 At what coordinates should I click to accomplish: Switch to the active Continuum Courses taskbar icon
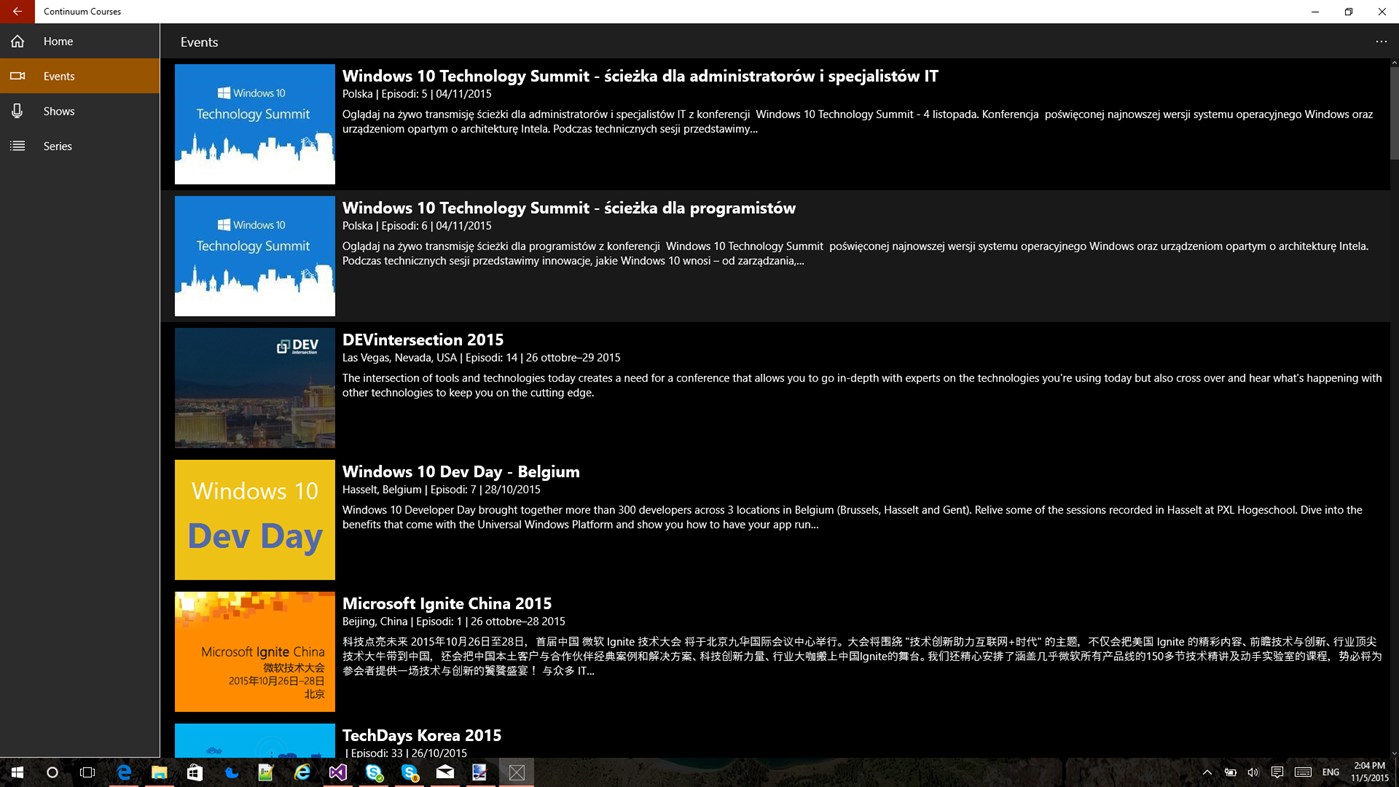click(517, 772)
